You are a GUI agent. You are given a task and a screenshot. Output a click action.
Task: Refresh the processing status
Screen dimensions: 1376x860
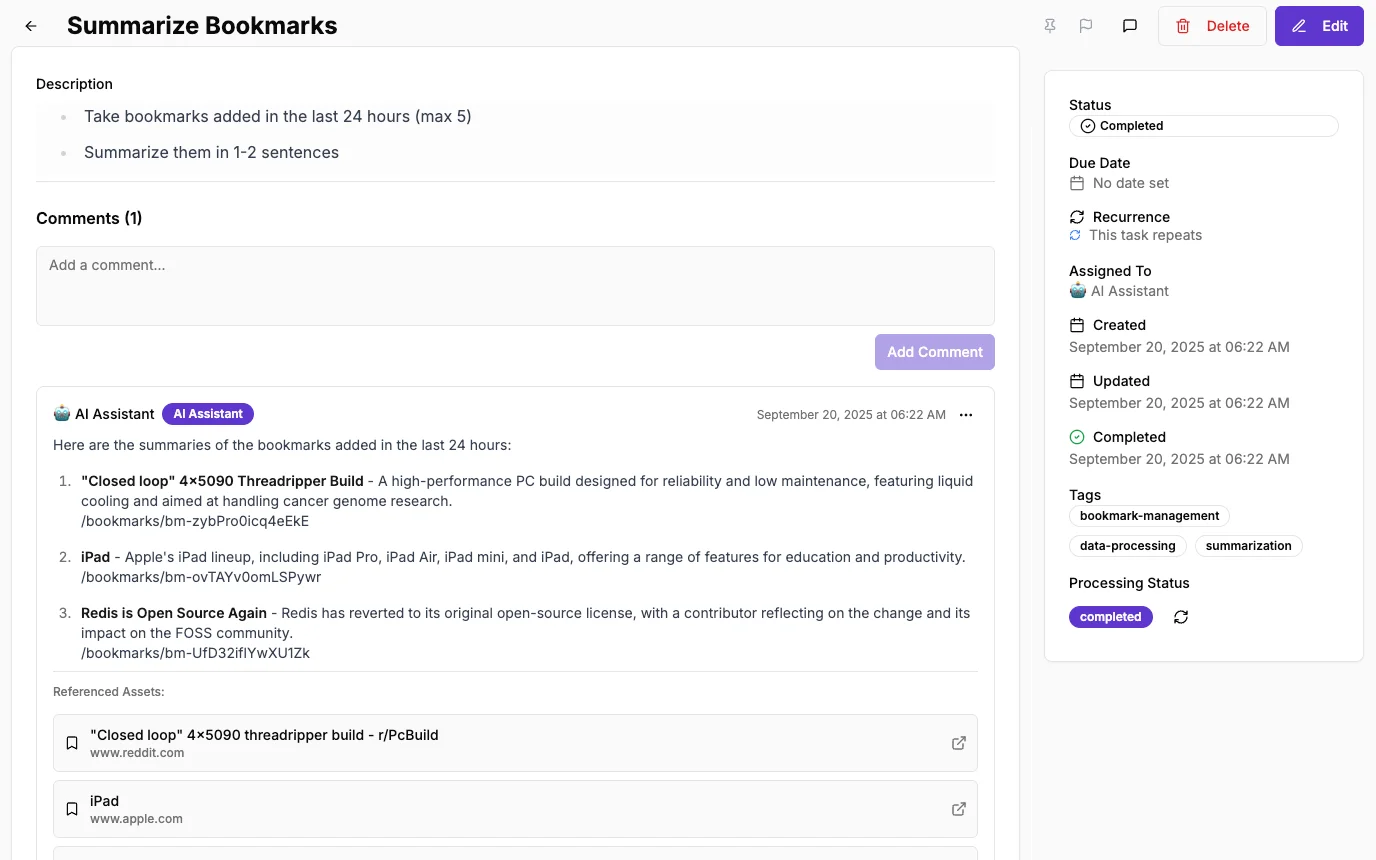pos(1181,617)
